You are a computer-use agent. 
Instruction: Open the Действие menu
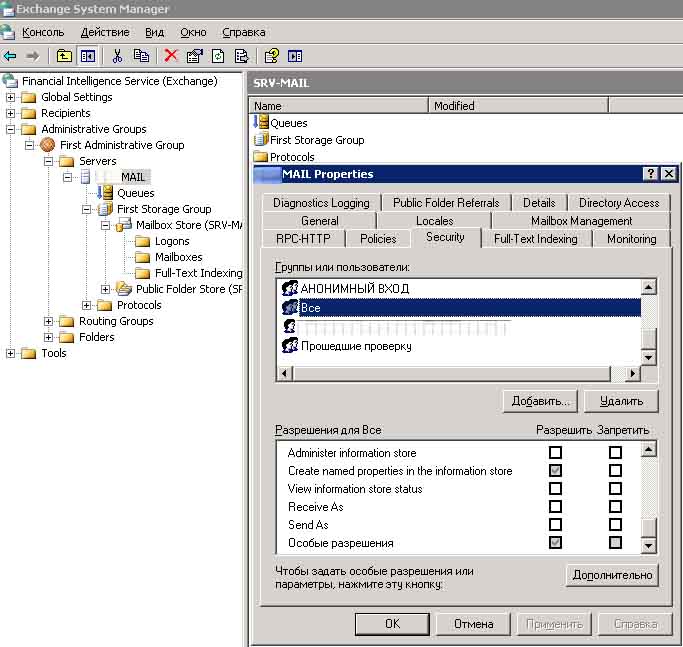point(104,32)
